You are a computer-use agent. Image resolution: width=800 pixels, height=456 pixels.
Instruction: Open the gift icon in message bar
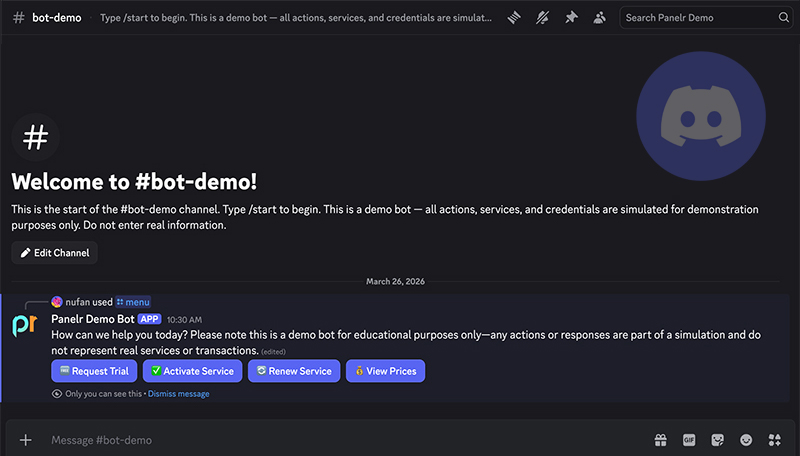(x=661, y=440)
